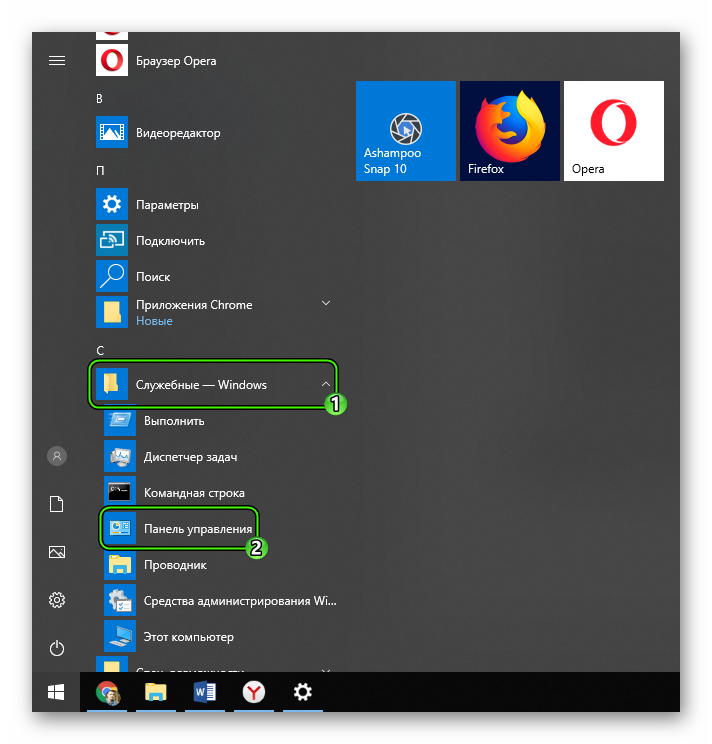712x744 pixels.
Task: Launch Командная строка
Action: pyautogui.click(x=193, y=493)
